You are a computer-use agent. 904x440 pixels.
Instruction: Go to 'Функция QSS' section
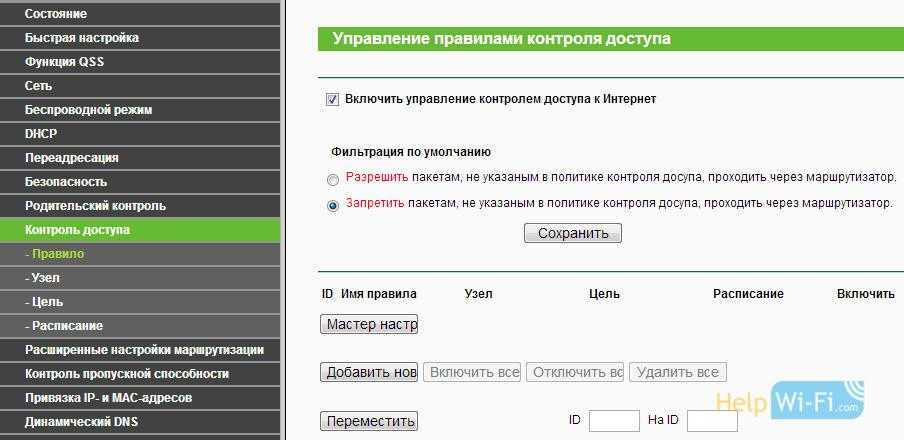tap(64, 62)
